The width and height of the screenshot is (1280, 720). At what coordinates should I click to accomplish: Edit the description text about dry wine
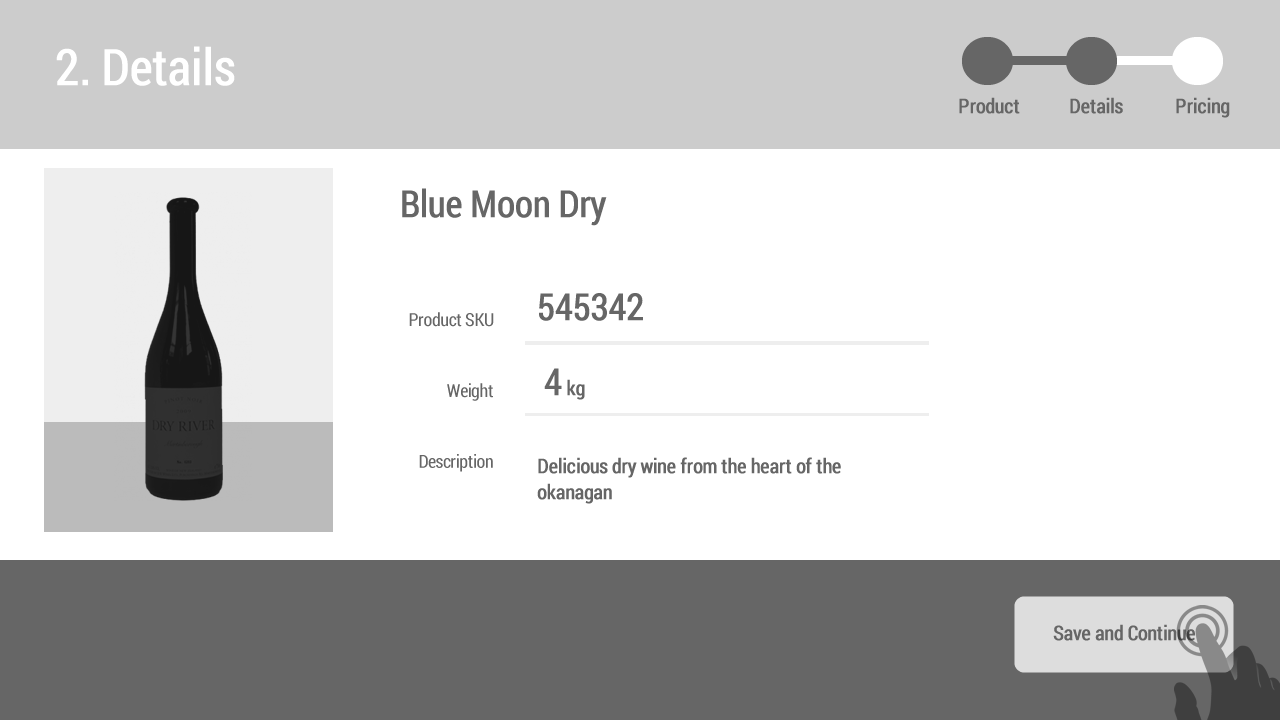click(689, 479)
